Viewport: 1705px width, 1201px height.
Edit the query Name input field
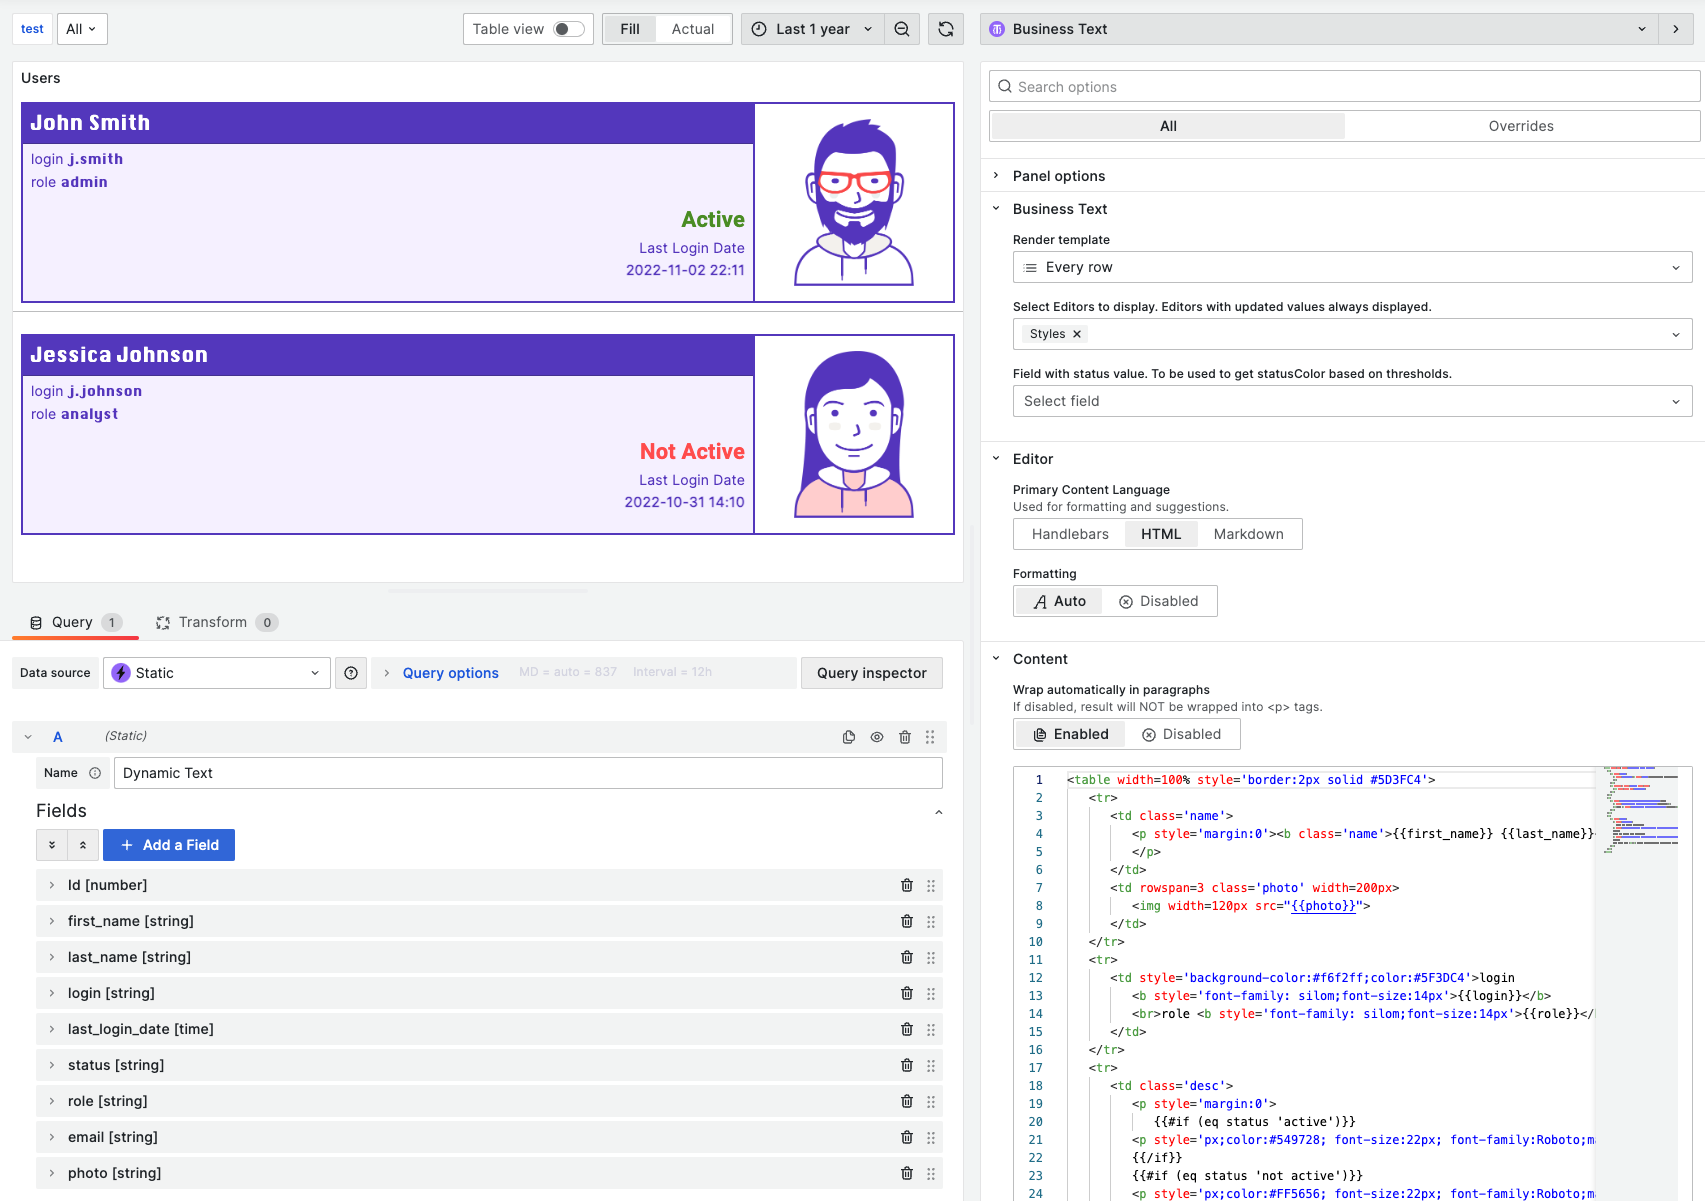click(x=528, y=773)
